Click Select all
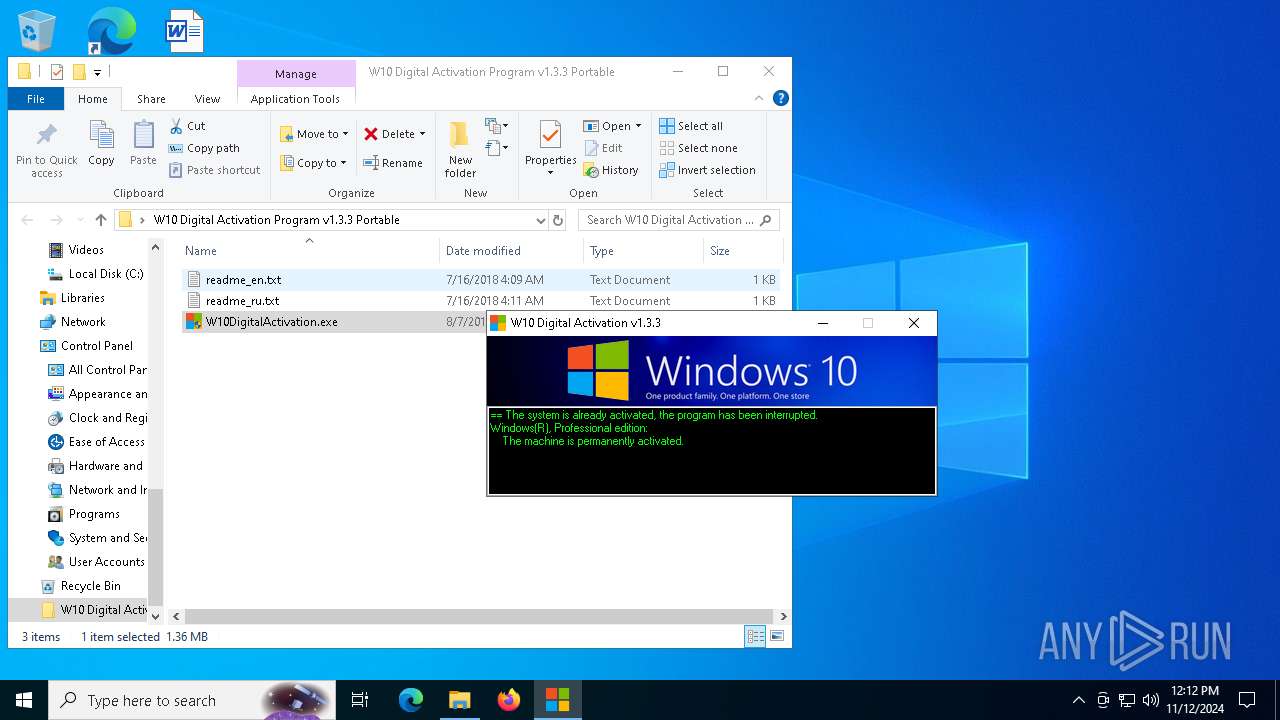 (x=691, y=126)
